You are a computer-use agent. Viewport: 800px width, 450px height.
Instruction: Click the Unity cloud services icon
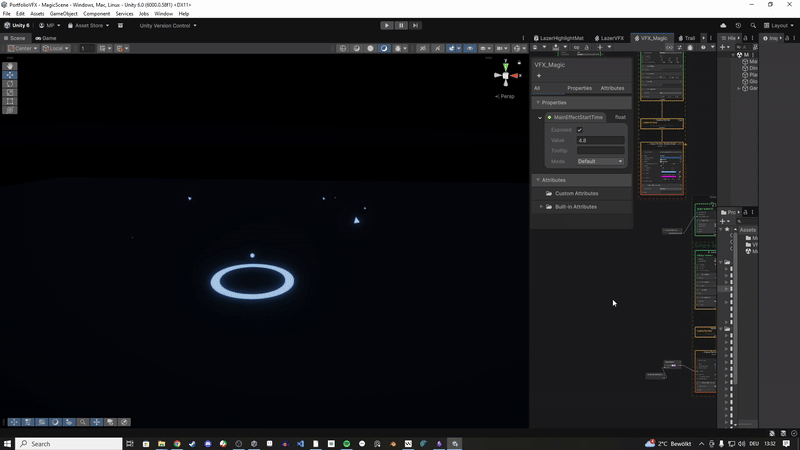721,25
